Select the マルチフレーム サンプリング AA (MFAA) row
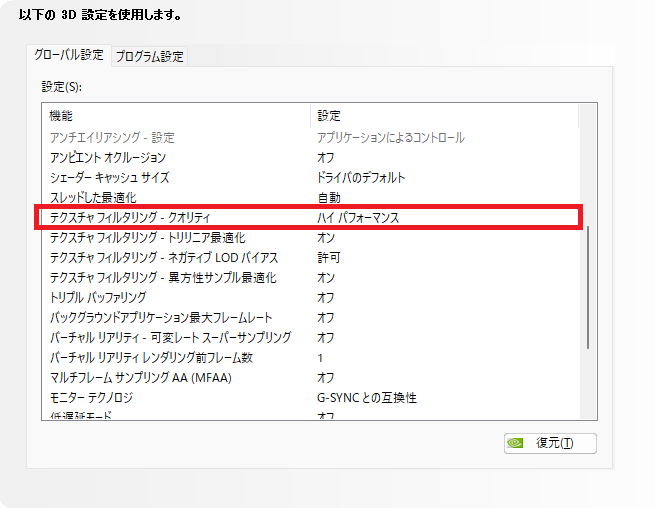Screen dimensions: 655x508 [x=311, y=378]
